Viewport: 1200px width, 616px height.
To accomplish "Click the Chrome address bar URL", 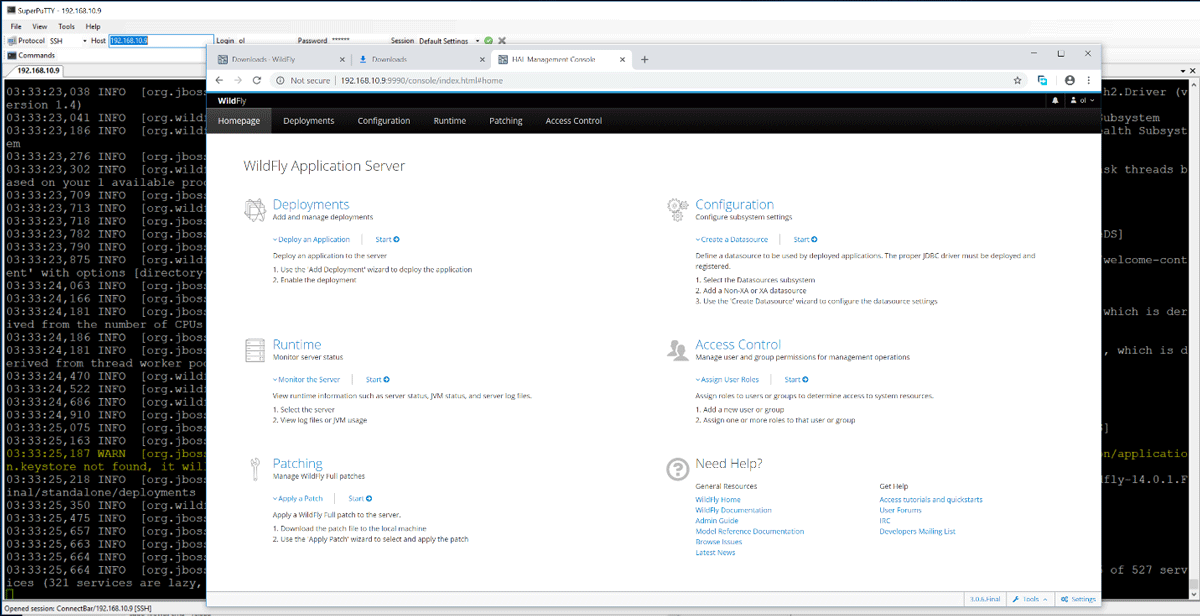I will click(x=420, y=80).
